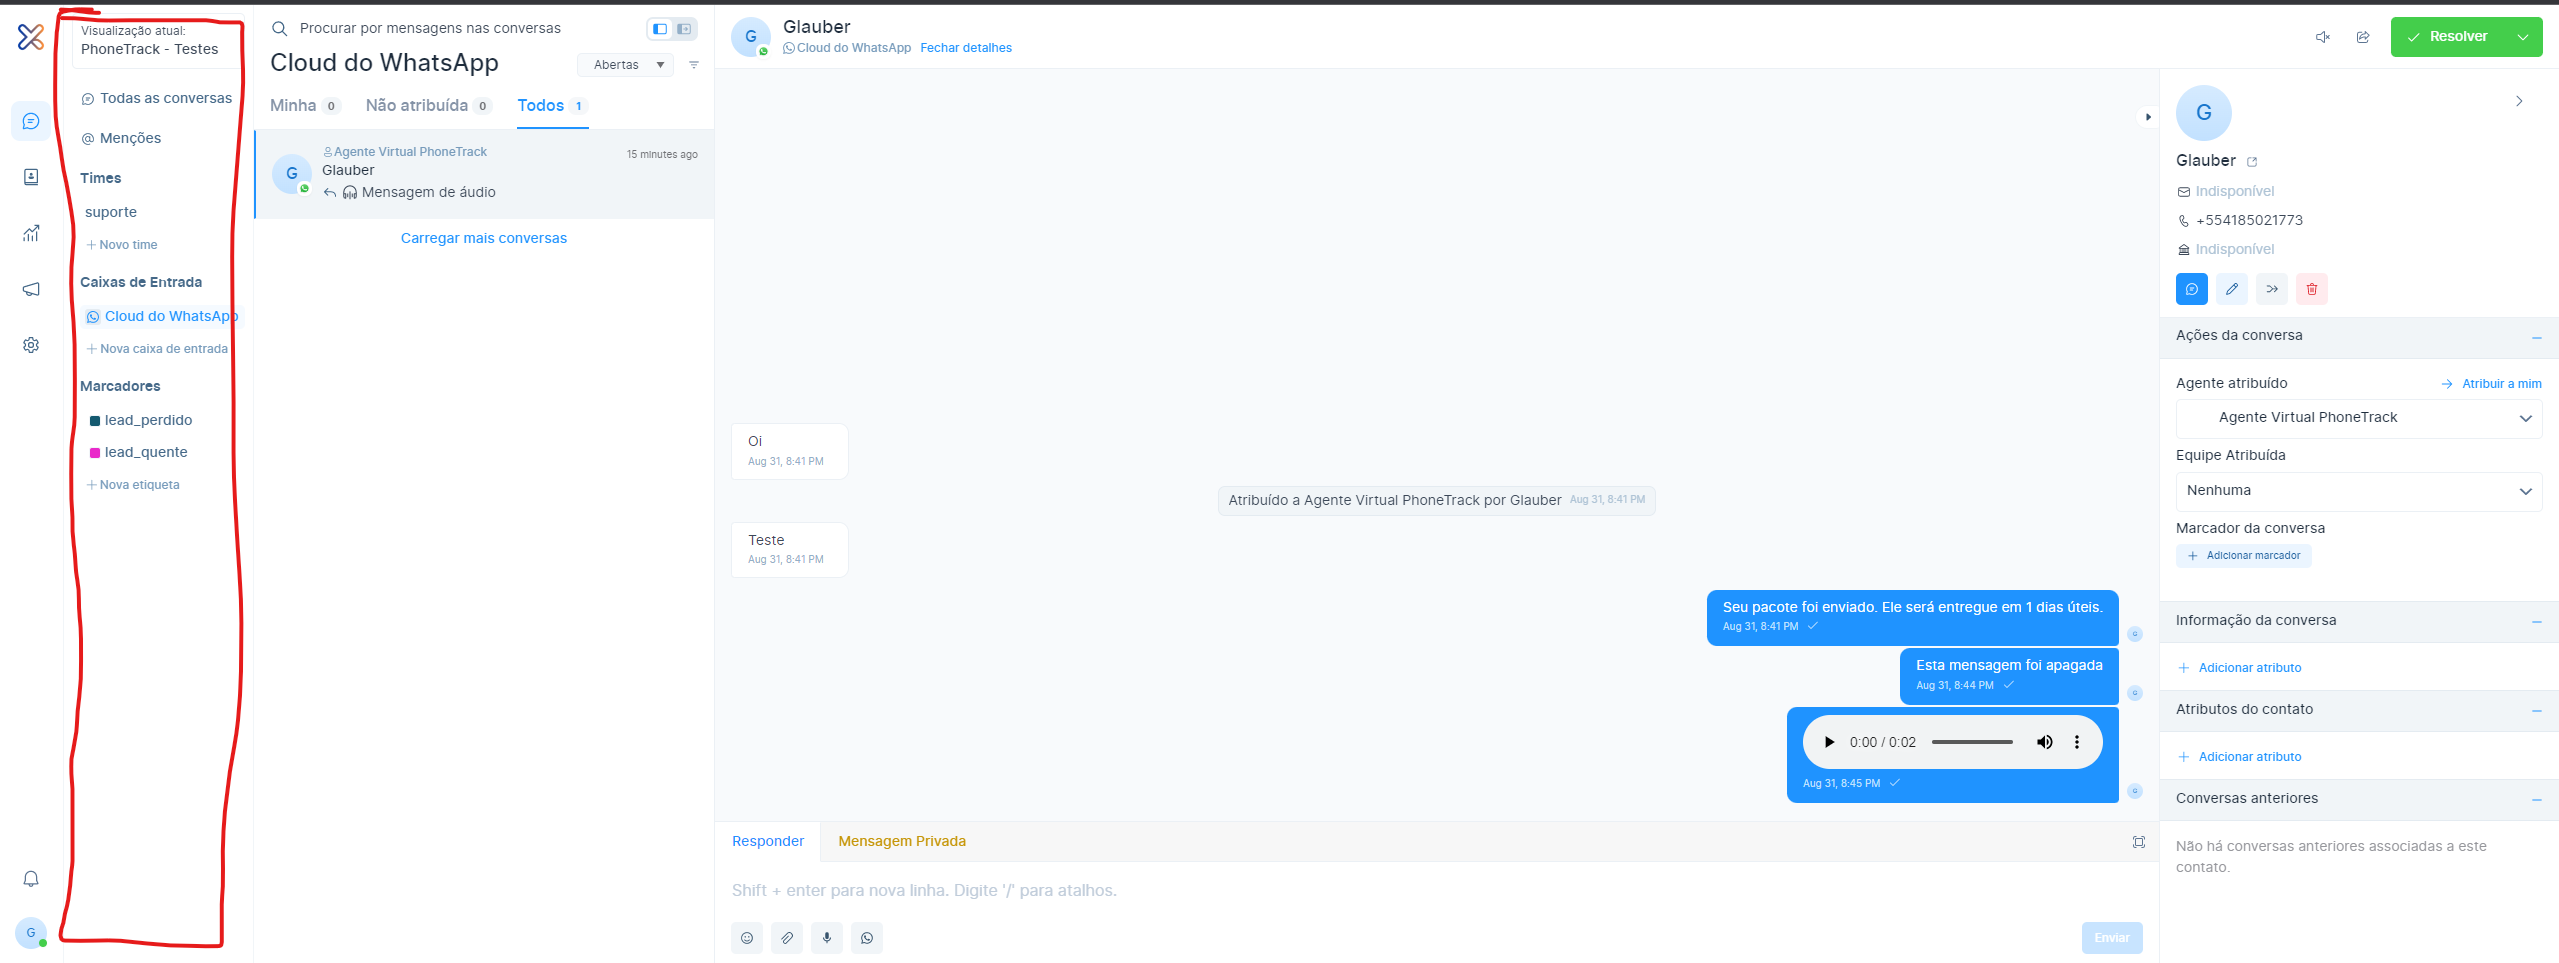The width and height of the screenshot is (2559, 963).
Task: Collapse the Ações da conversa section
Action: pos(2537,337)
